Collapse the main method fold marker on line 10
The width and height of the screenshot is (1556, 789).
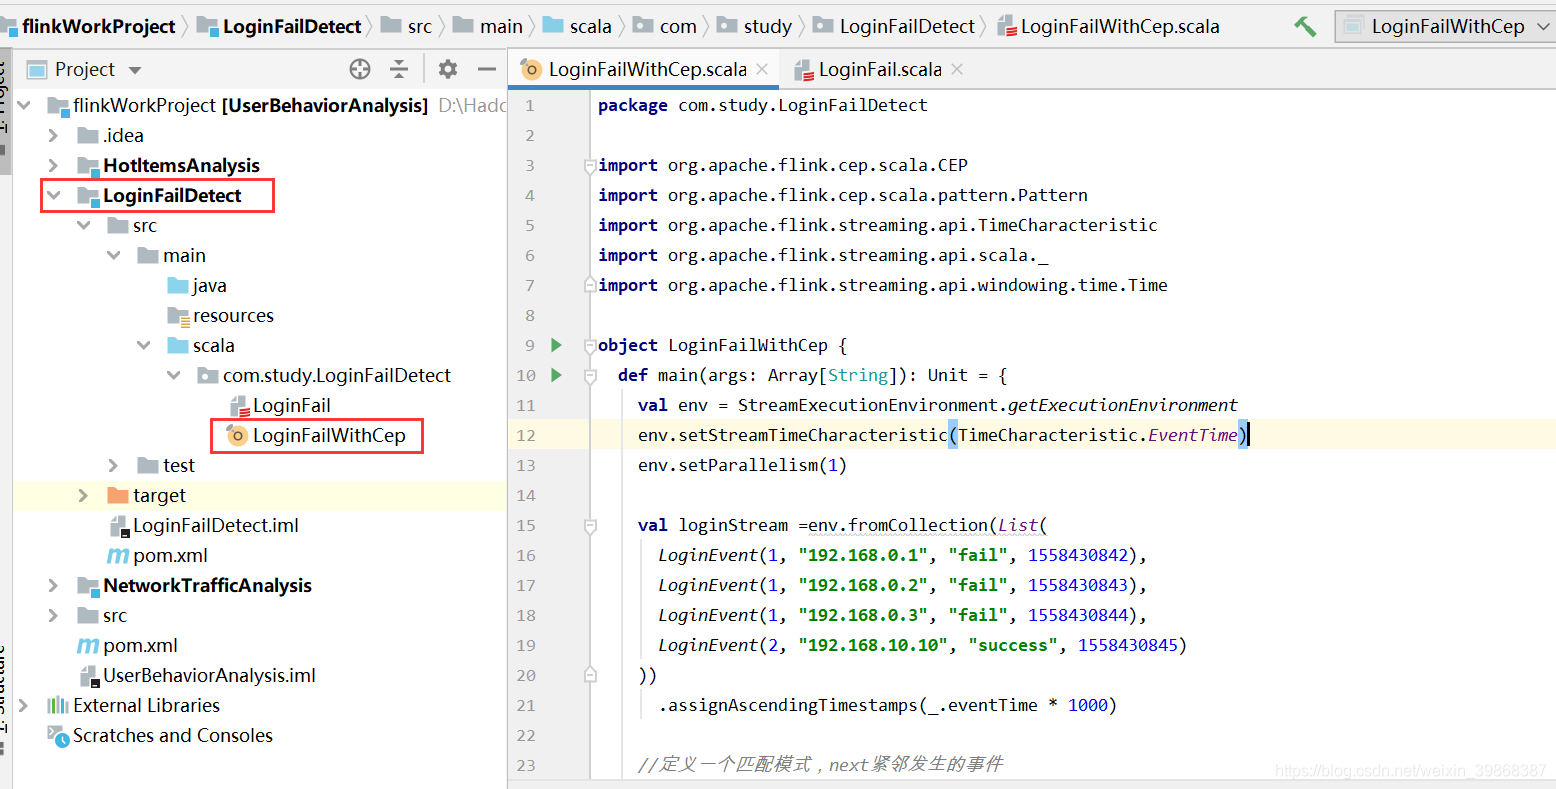point(590,375)
